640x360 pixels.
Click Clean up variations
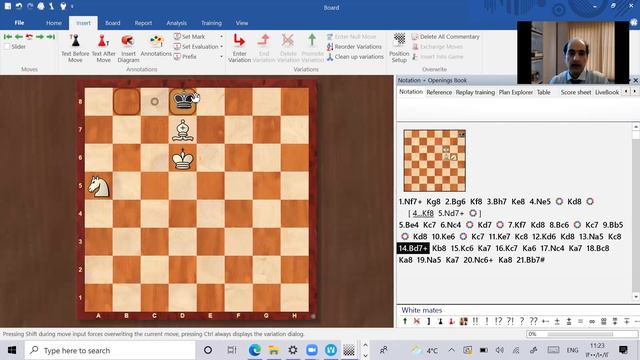coord(355,57)
